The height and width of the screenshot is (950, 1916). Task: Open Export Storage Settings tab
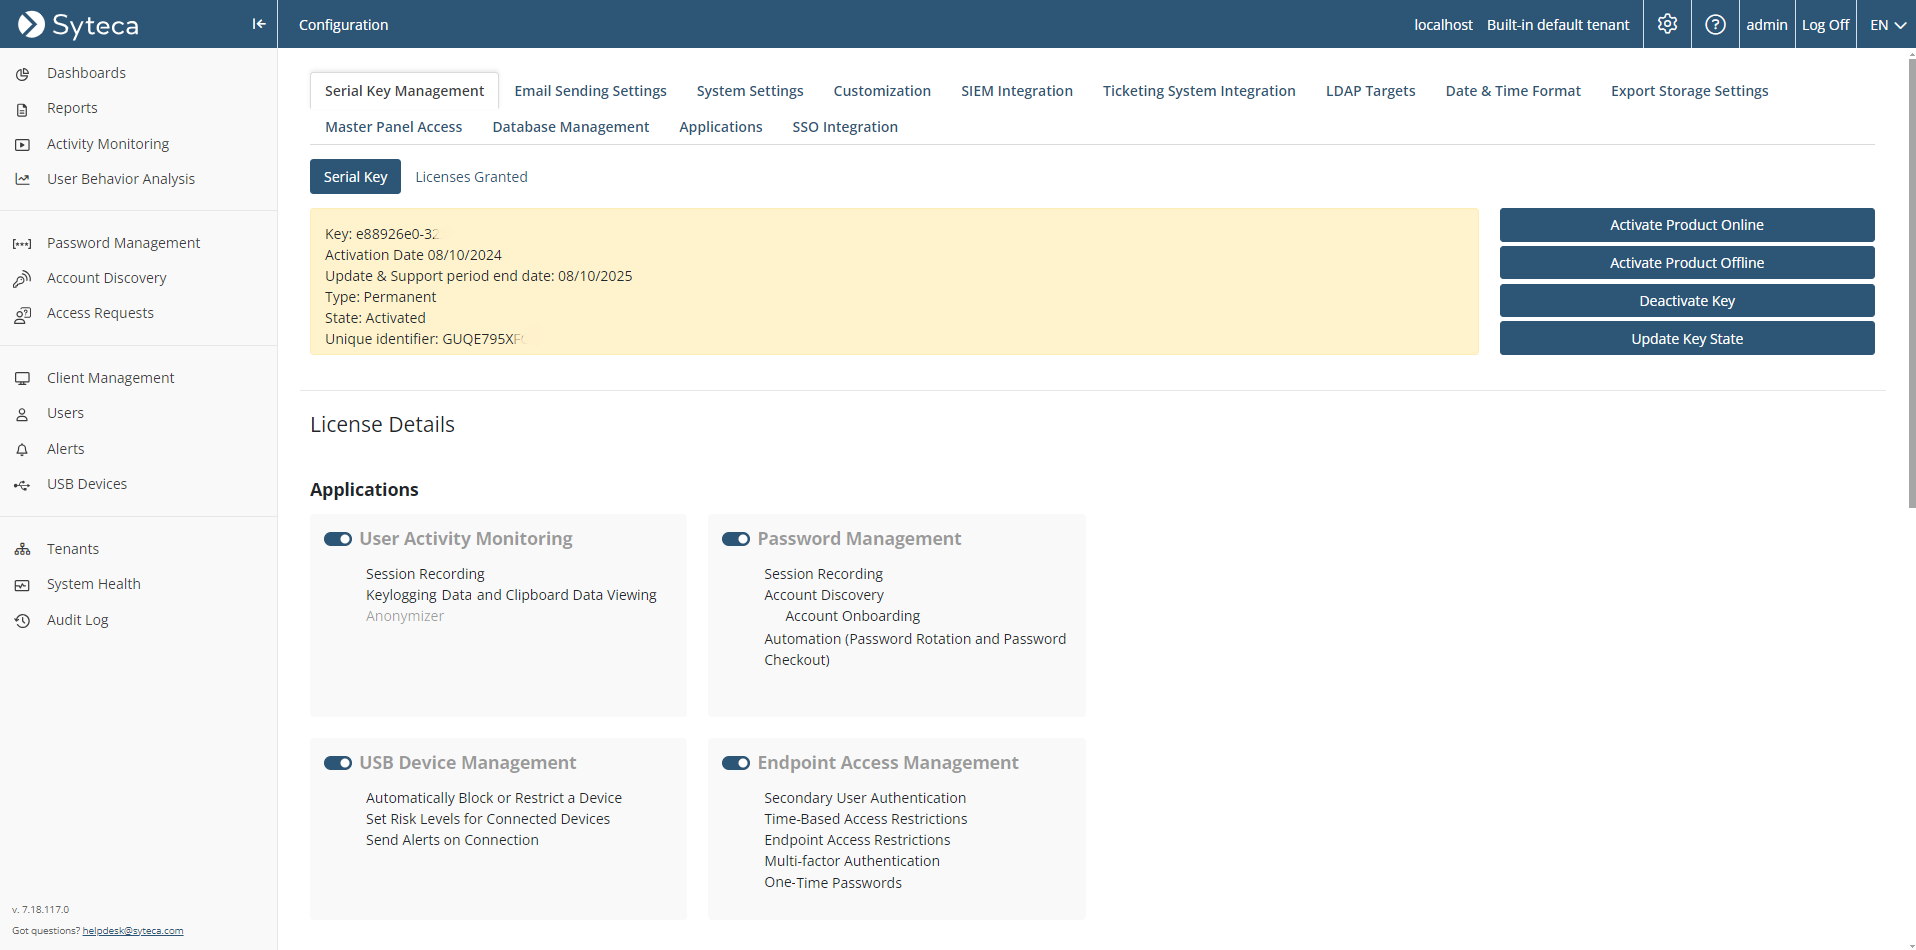(1689, 91)
